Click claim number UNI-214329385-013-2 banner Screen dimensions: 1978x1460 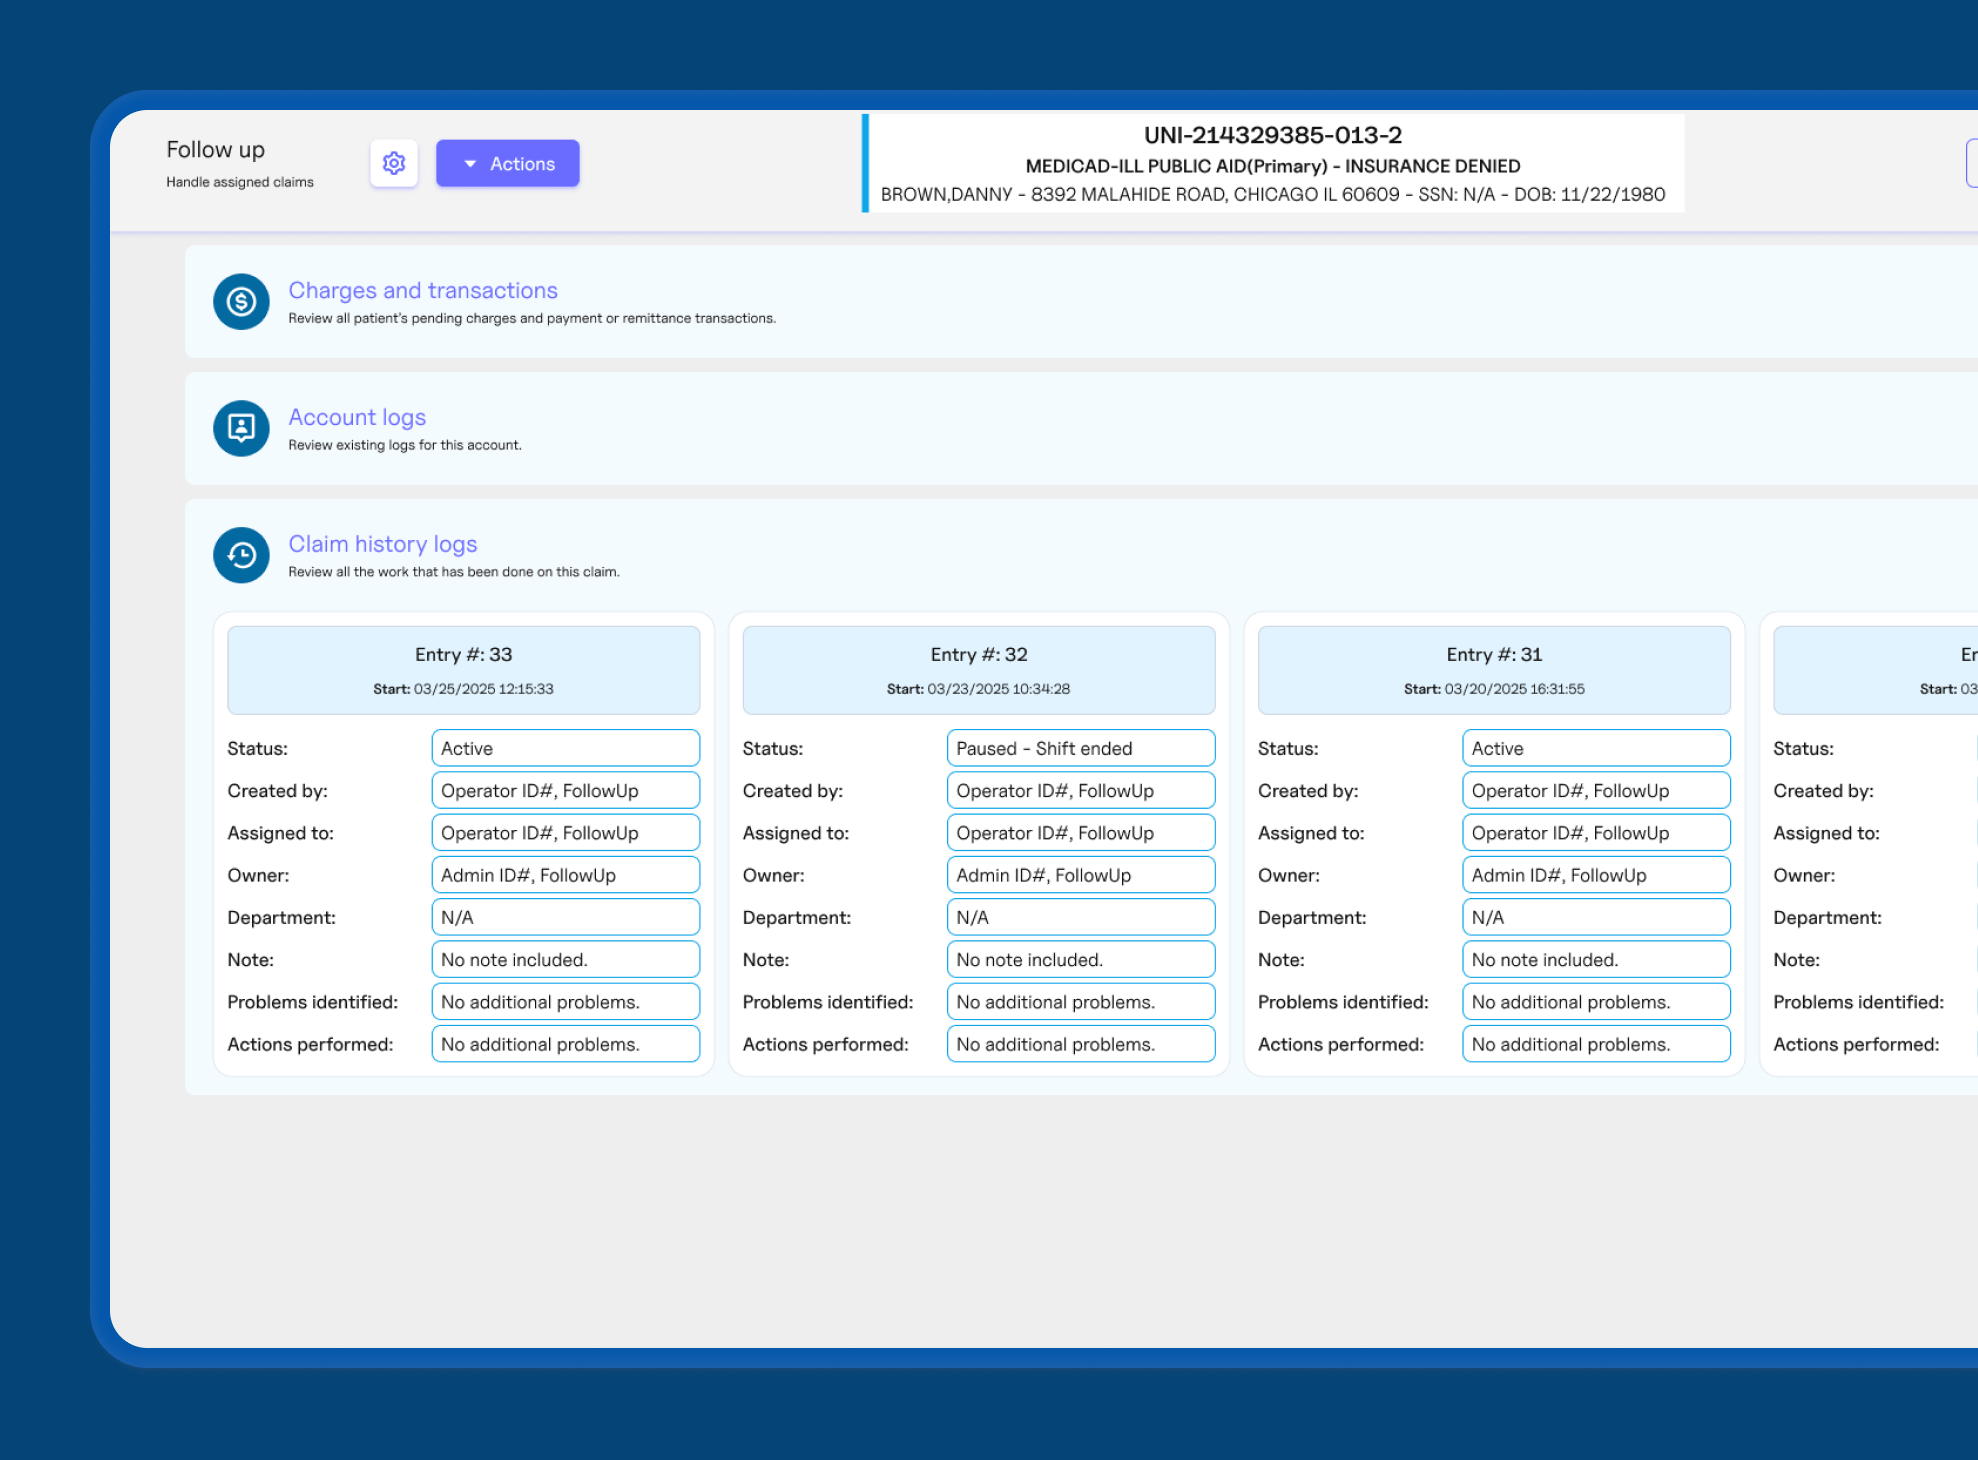pyautogui.click(x=1273, y=135)
